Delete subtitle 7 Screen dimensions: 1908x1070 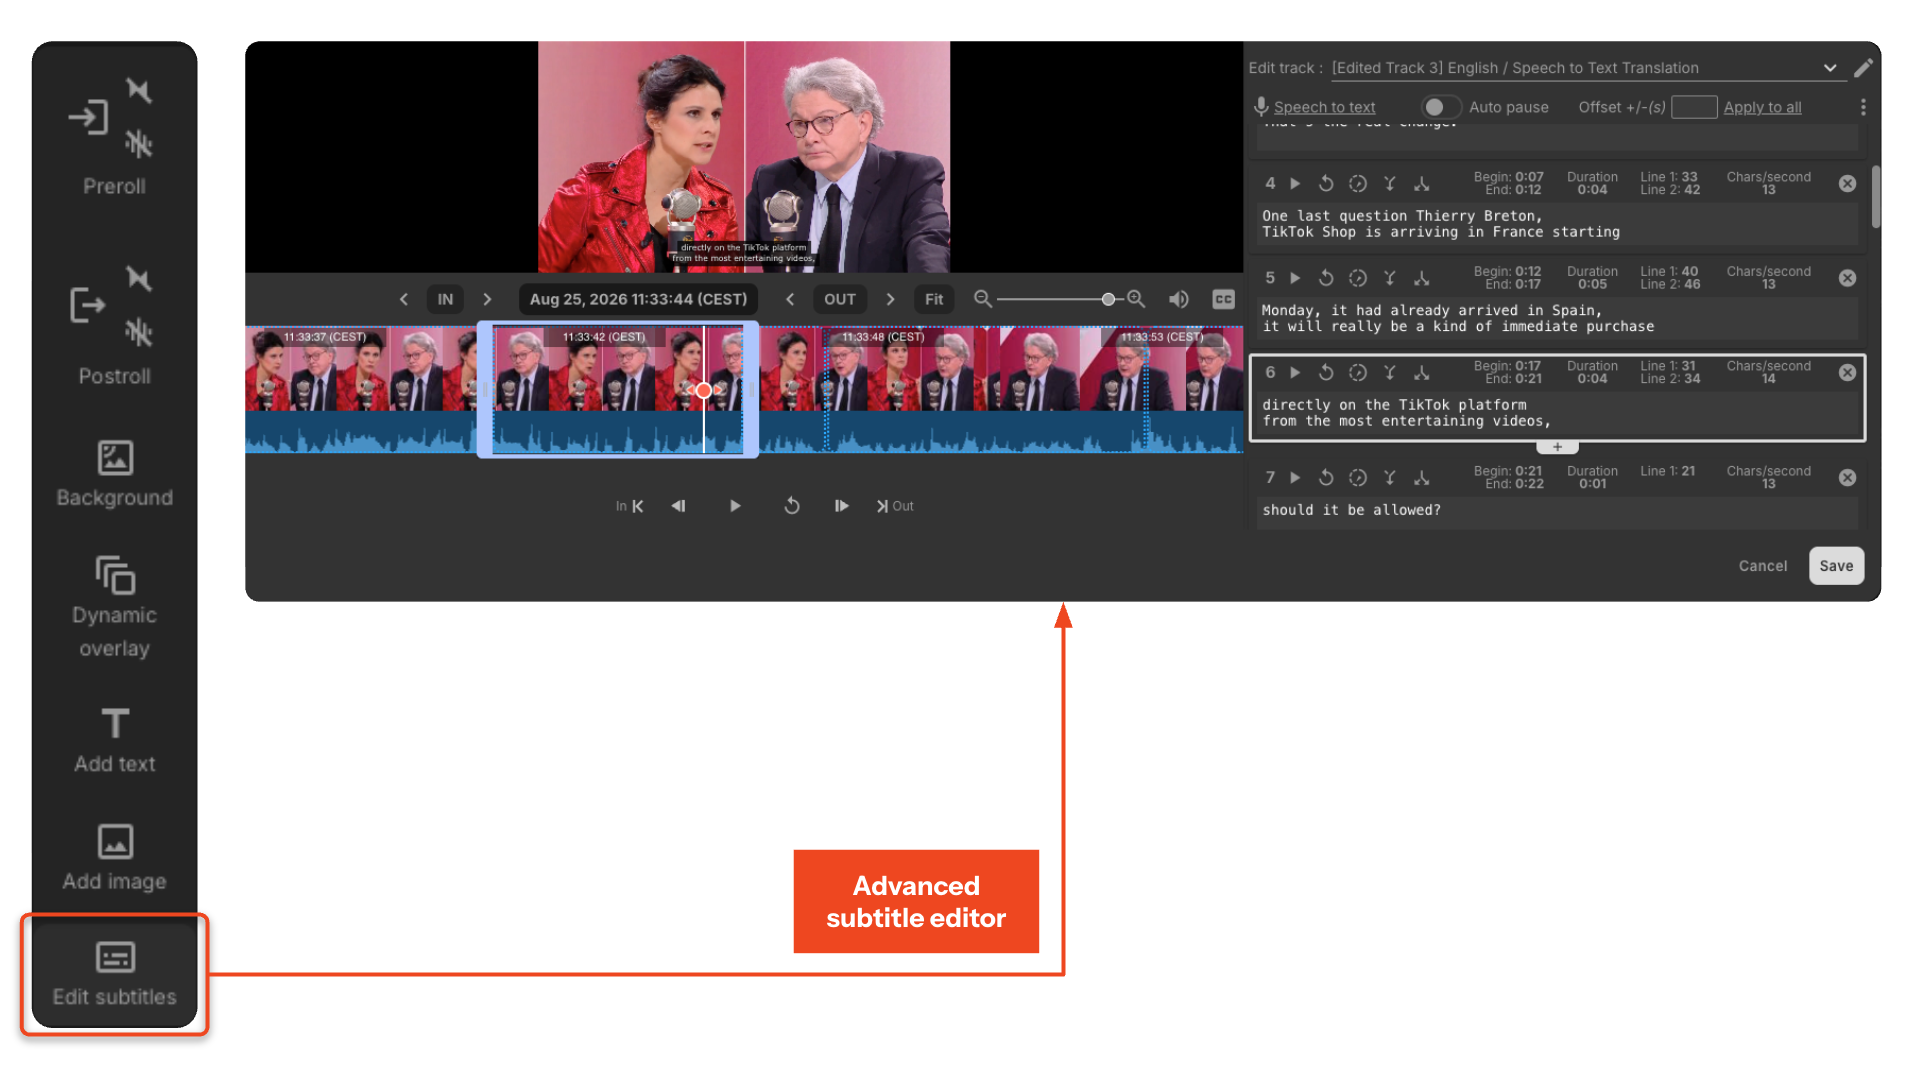click(1847, 478)
